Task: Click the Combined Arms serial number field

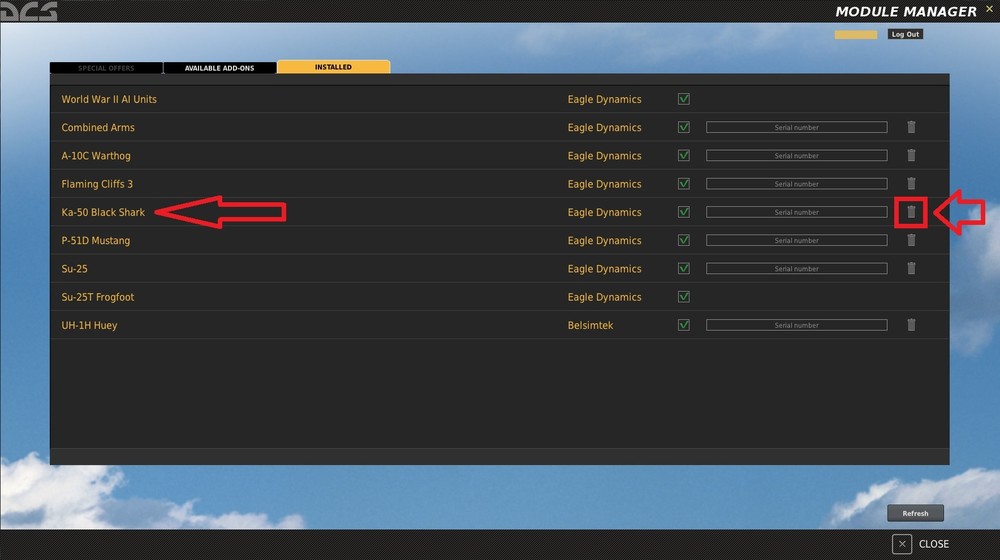Action: coord(797,127)
